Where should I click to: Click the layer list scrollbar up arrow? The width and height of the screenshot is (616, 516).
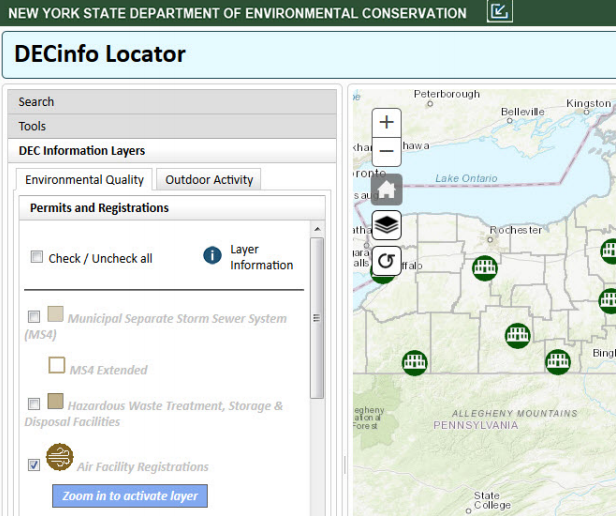(317, 229)
